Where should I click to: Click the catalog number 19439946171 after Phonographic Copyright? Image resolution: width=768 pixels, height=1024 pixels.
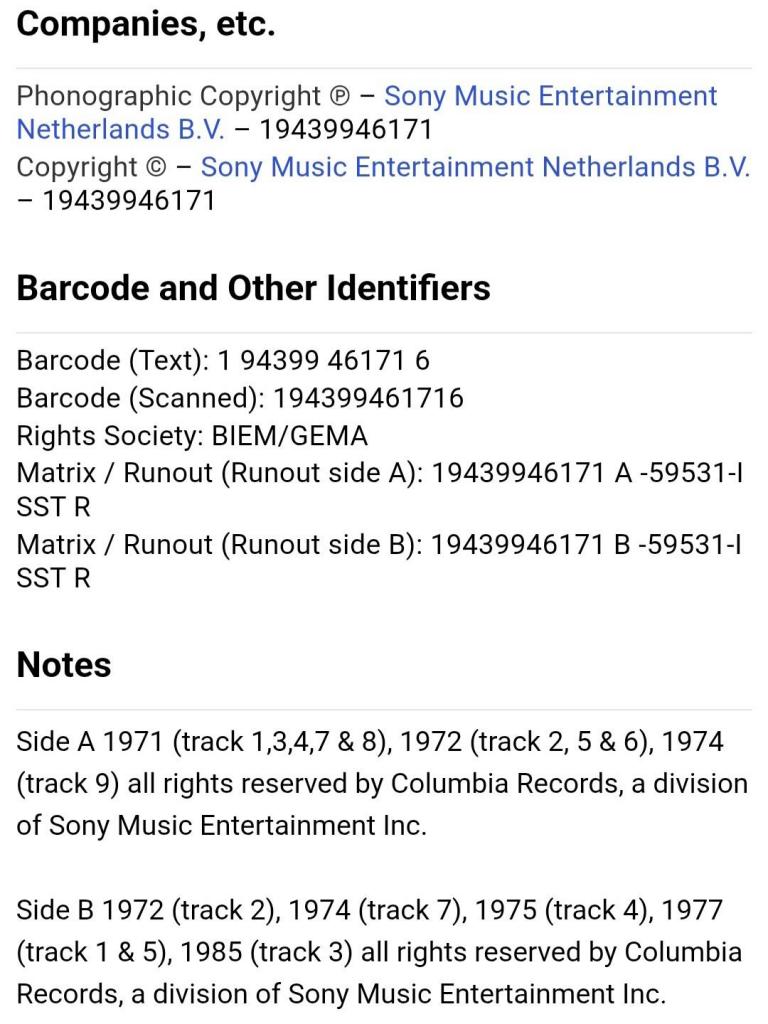pyautogui.click(x=346, y=129)
